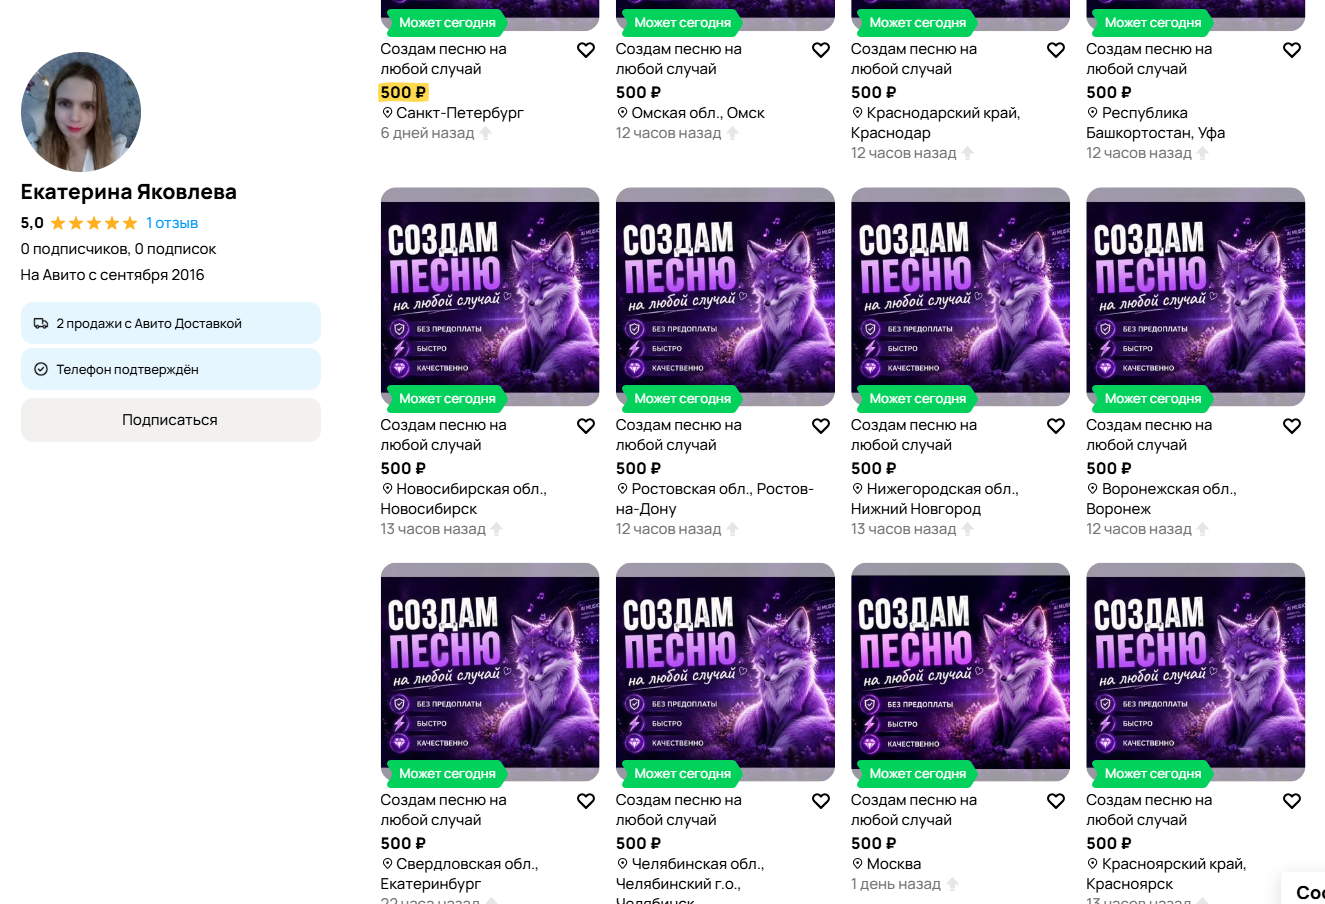Screen dimensions: 1325x904
Task: Toggle favorite heart on Ростов-на-Дону listing
Action: pyautogui.click(x=821, y=426)
